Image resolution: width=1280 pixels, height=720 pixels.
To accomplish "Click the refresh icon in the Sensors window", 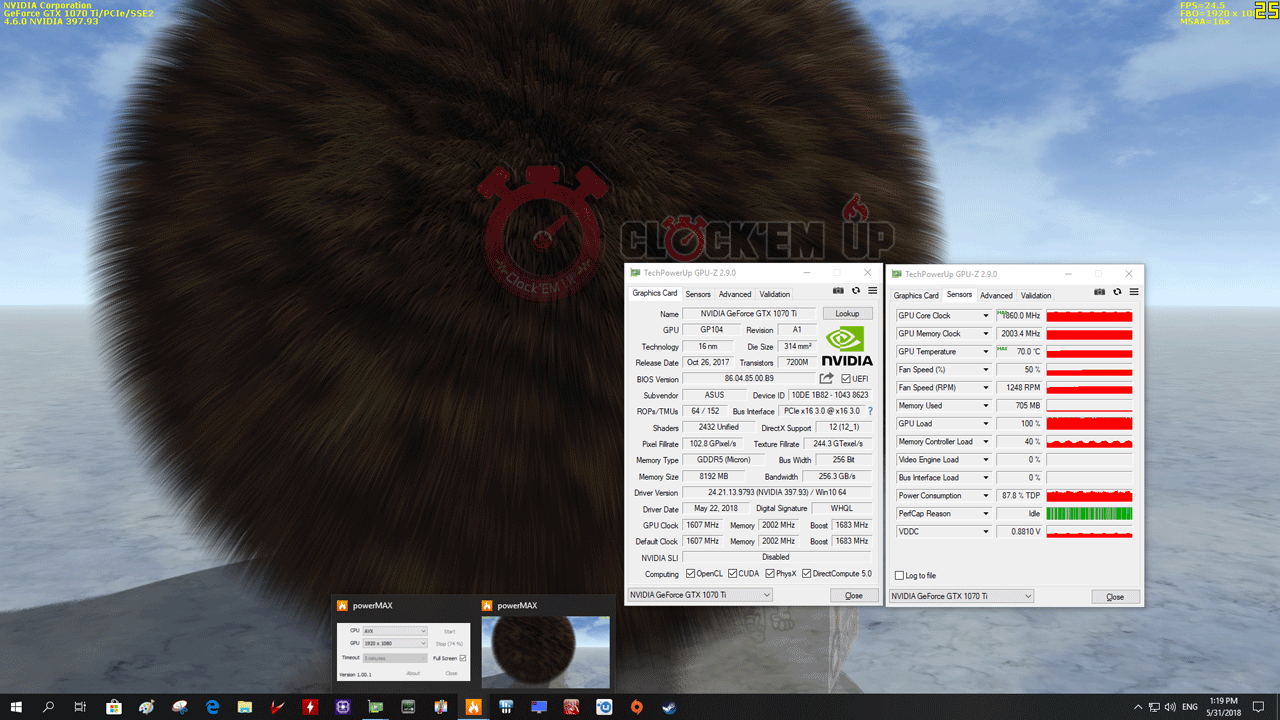I will coord(1116,292).
